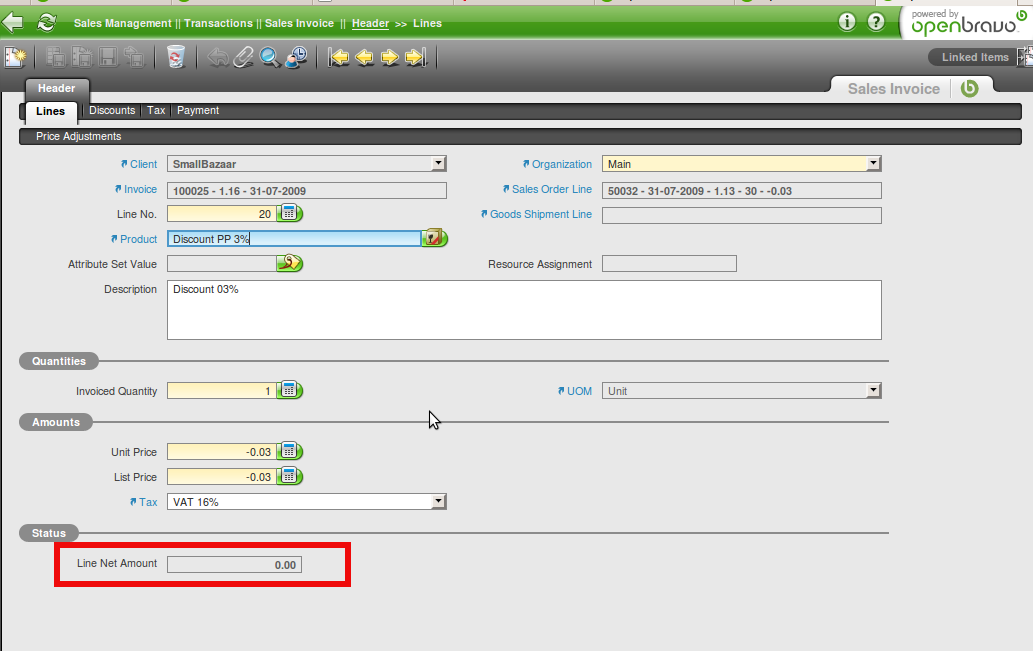Follow the Header breadcrumb link
Screen dimensions: 1033x651
tap(370, 23)
